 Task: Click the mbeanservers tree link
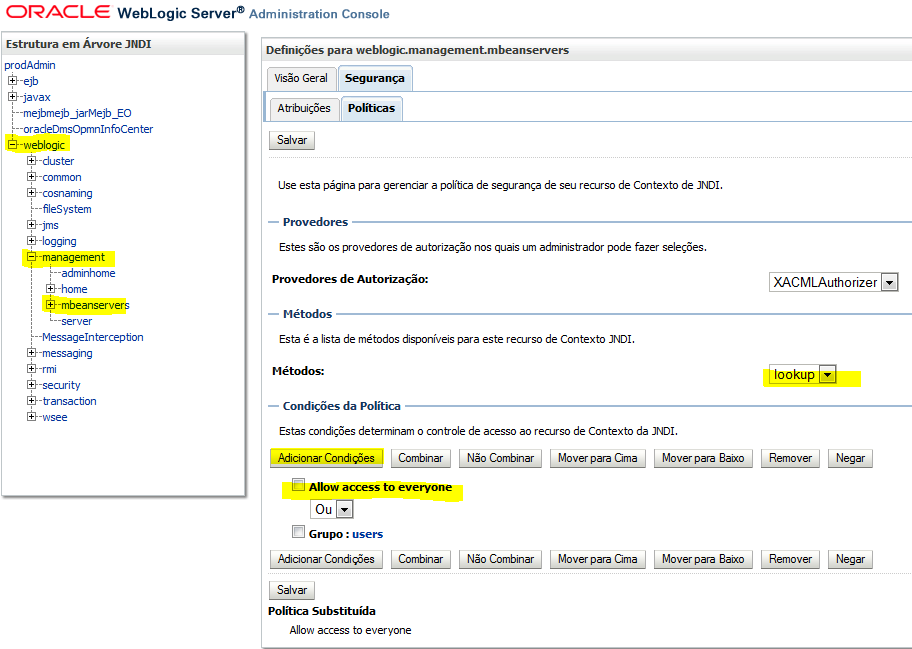pos(95,305)
